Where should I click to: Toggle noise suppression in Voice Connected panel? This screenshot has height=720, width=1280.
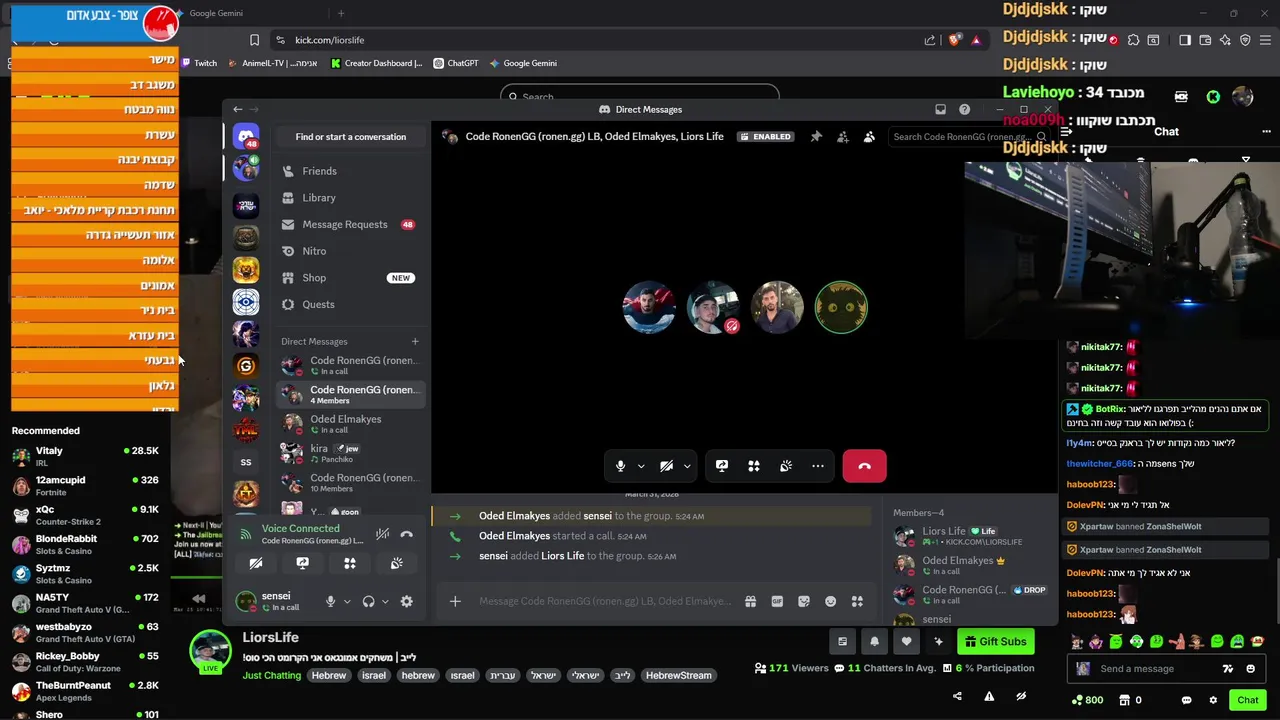[x=382, y=534]
